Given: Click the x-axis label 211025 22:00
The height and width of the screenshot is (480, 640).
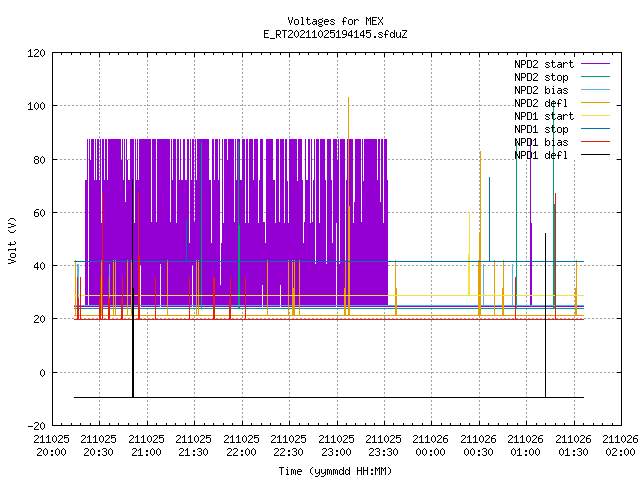Looking at the screenshot, I should (241, 446).
